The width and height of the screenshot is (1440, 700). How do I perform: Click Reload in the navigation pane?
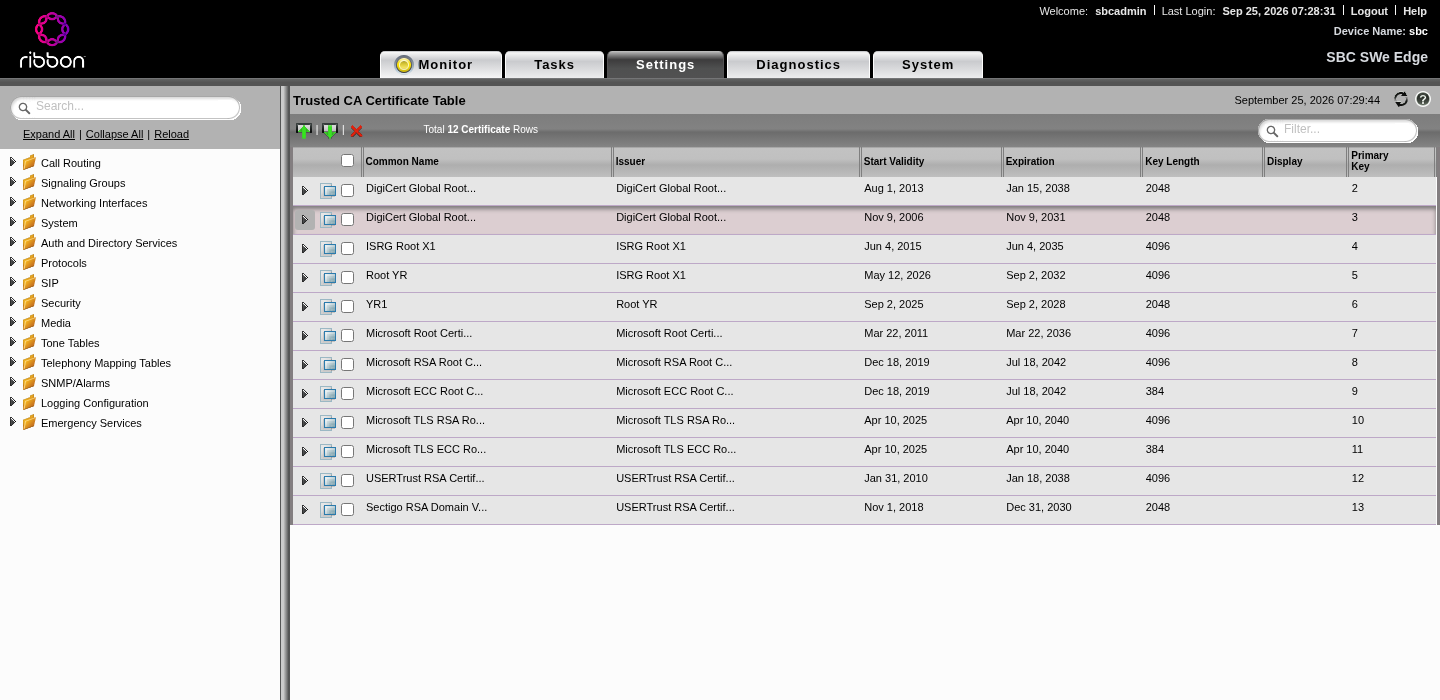point(171,134)
